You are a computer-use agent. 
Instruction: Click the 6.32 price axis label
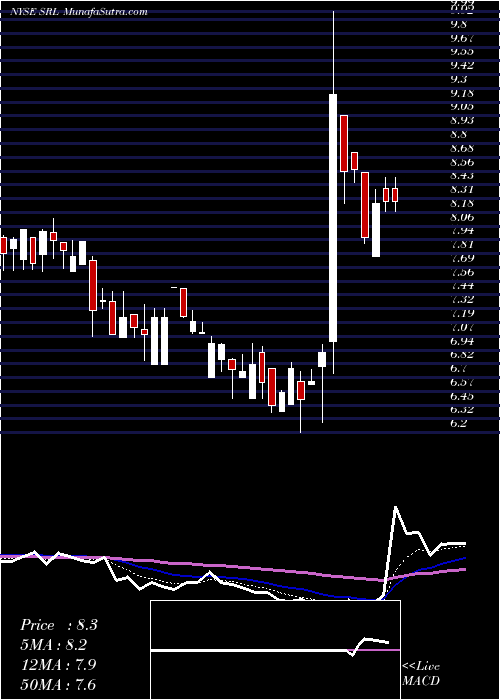coord(462,409)
